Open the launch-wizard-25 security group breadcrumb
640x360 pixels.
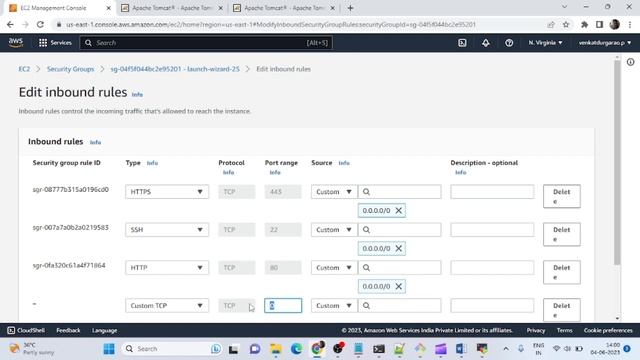point(175,69)
